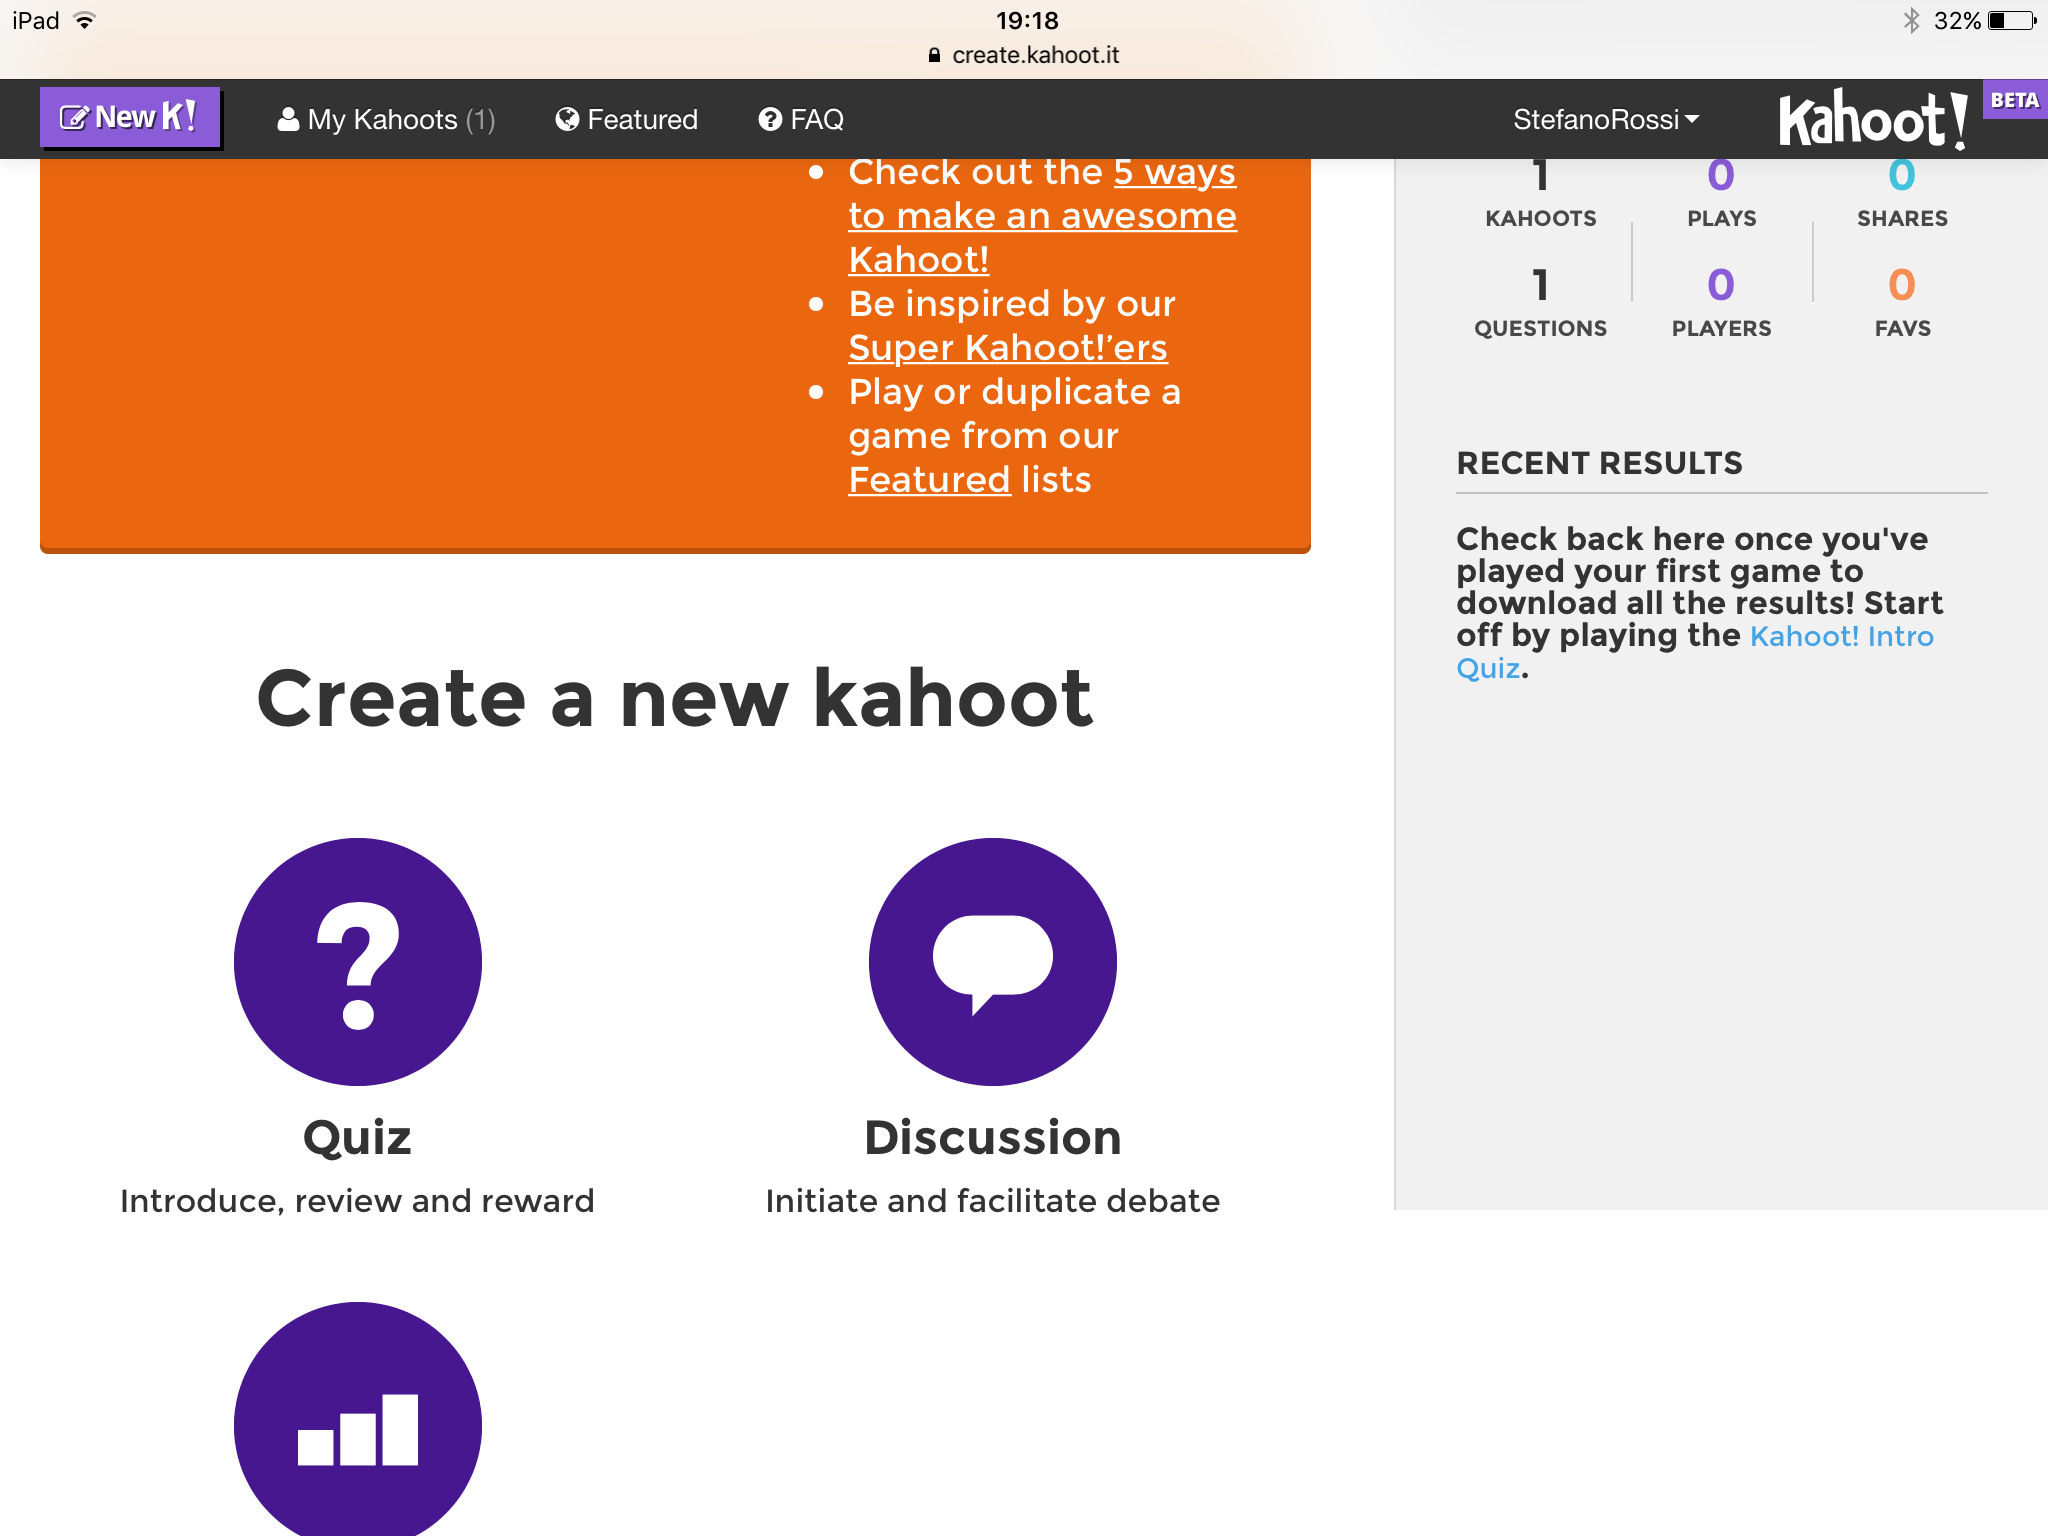Tap the BETA badge next to logo
The width and height of the screenshot is (2048, 1536).
point(2014,100)
